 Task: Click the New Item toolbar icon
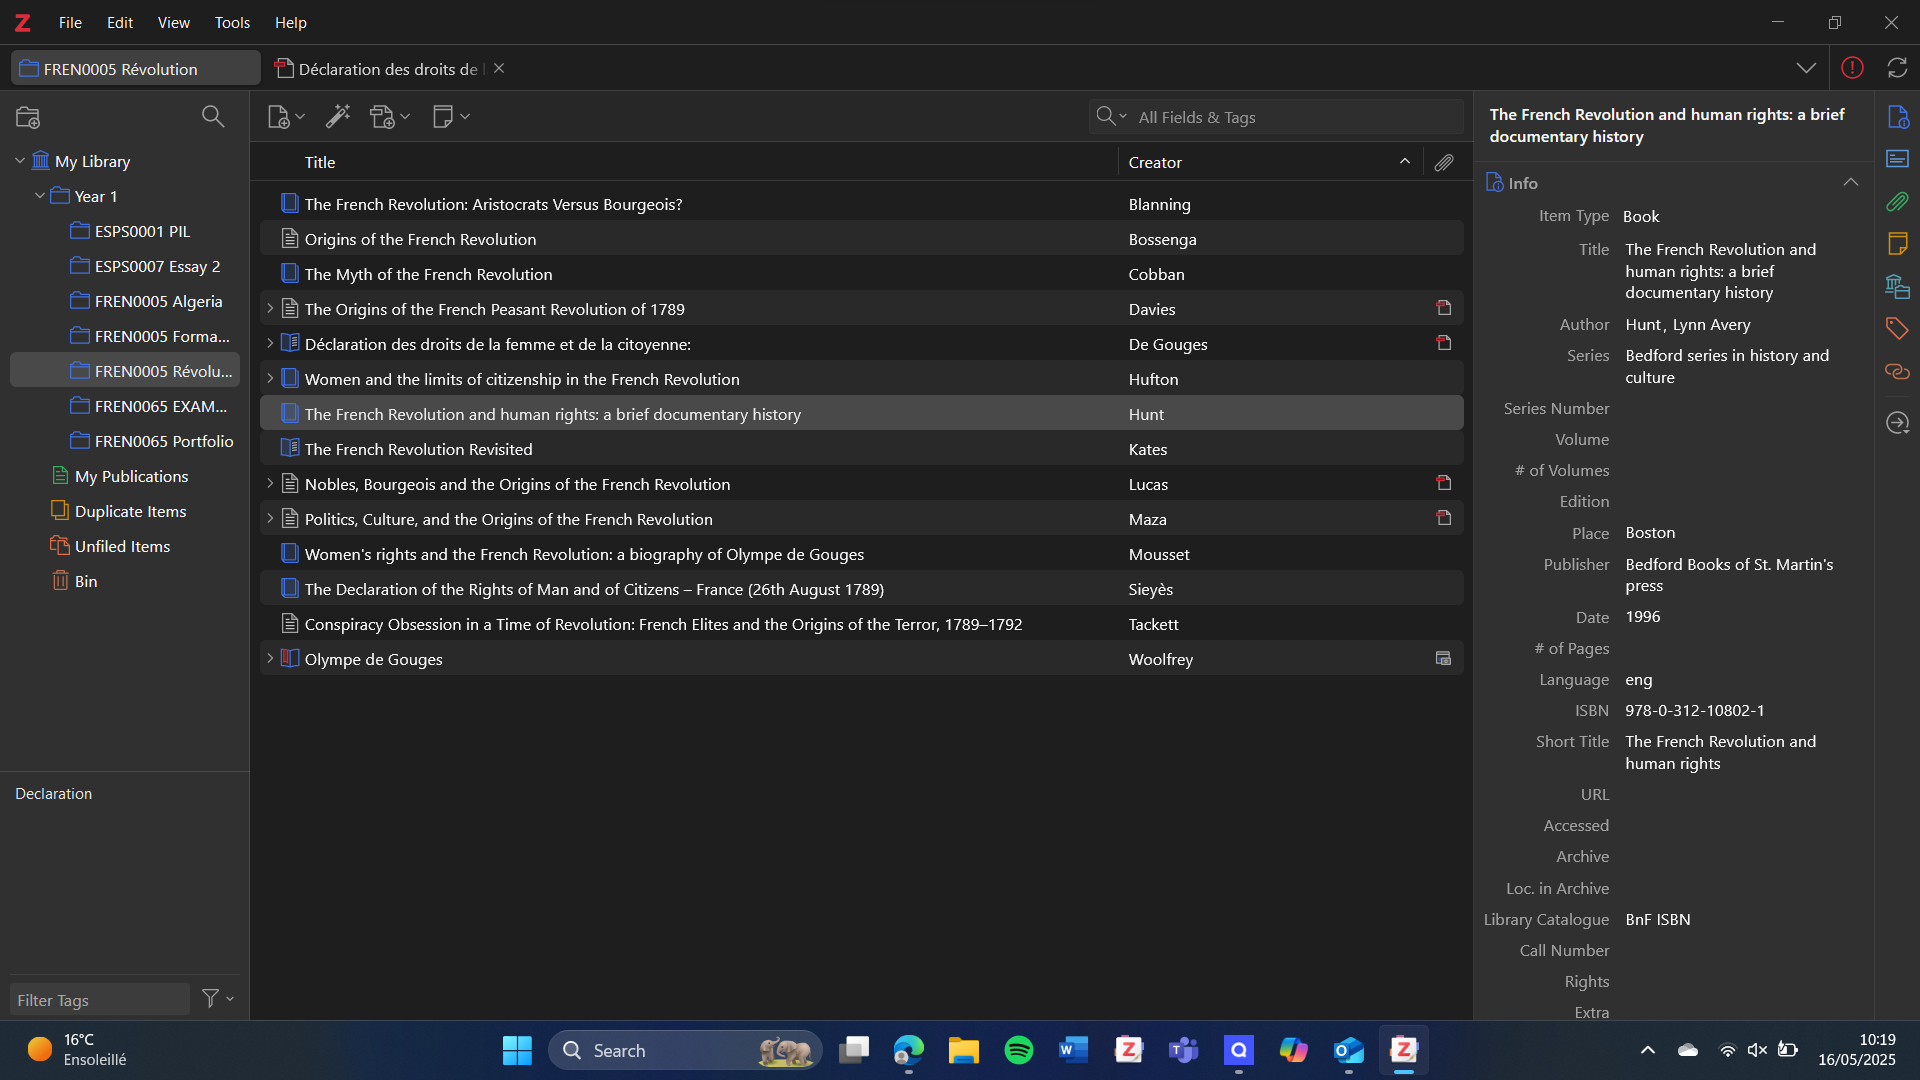(279, 117)
